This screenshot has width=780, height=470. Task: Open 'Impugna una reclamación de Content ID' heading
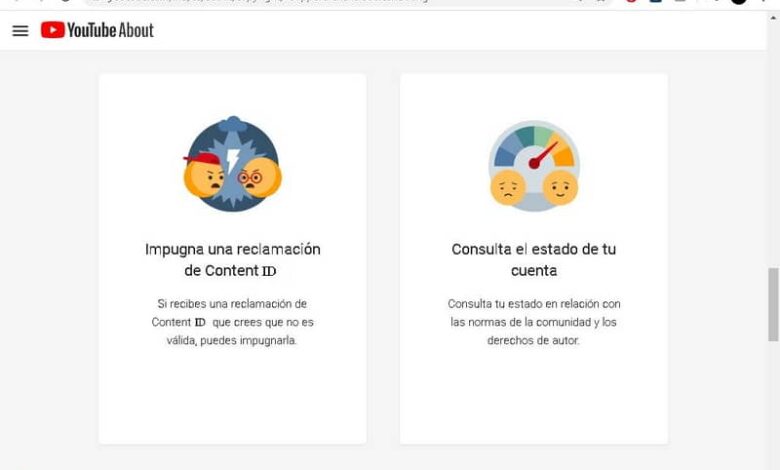(x=233, y=260)
